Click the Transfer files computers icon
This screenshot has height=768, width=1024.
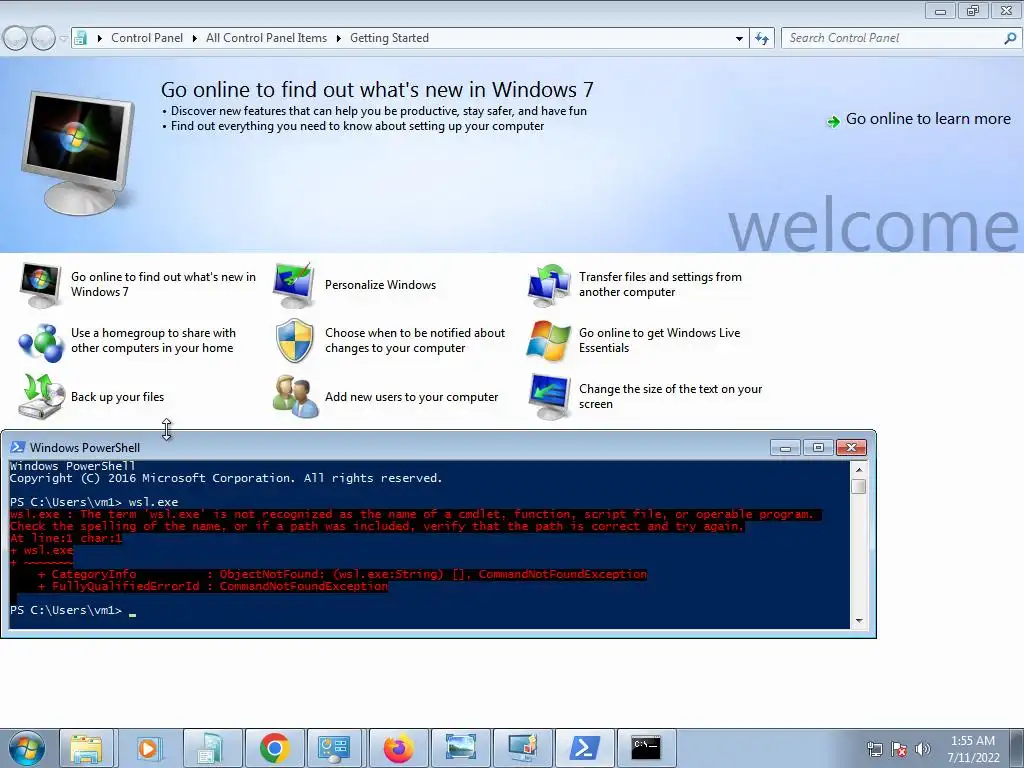(x=549, y=285)
